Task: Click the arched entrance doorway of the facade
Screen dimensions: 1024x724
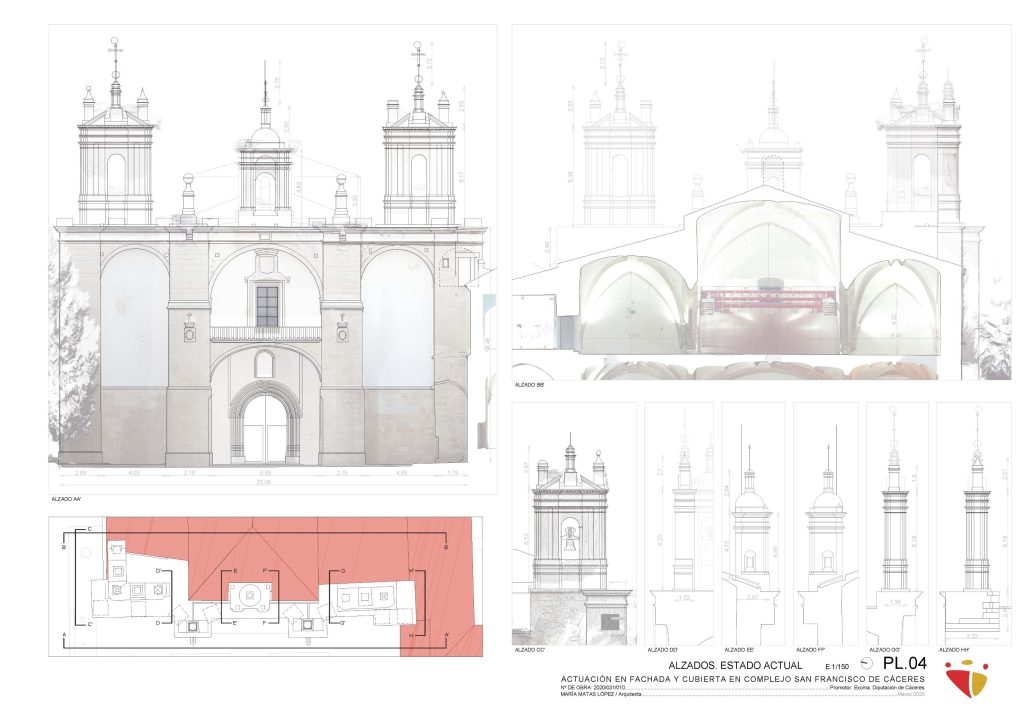Action: pyautogui.click(x=265, y=427)
